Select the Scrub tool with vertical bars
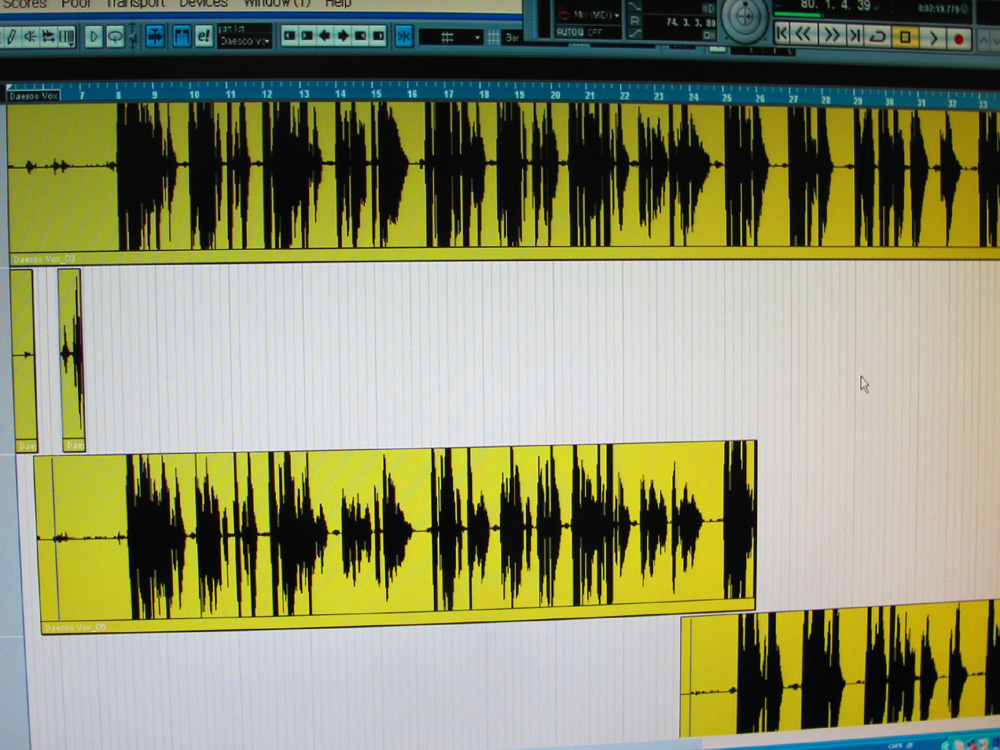This screenshot has height=750, width=1000. point(66,37)
